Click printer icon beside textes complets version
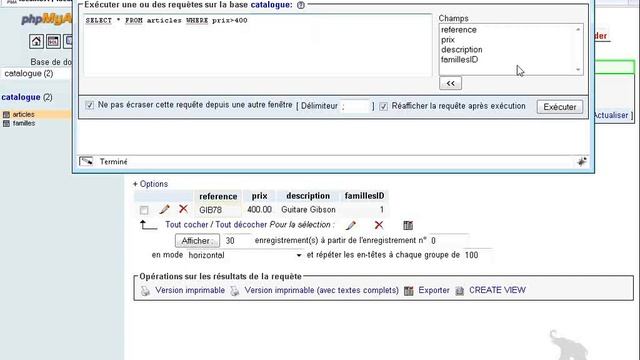Image resolution: width=640 pixels, height=360 pixels. [235, 291]
